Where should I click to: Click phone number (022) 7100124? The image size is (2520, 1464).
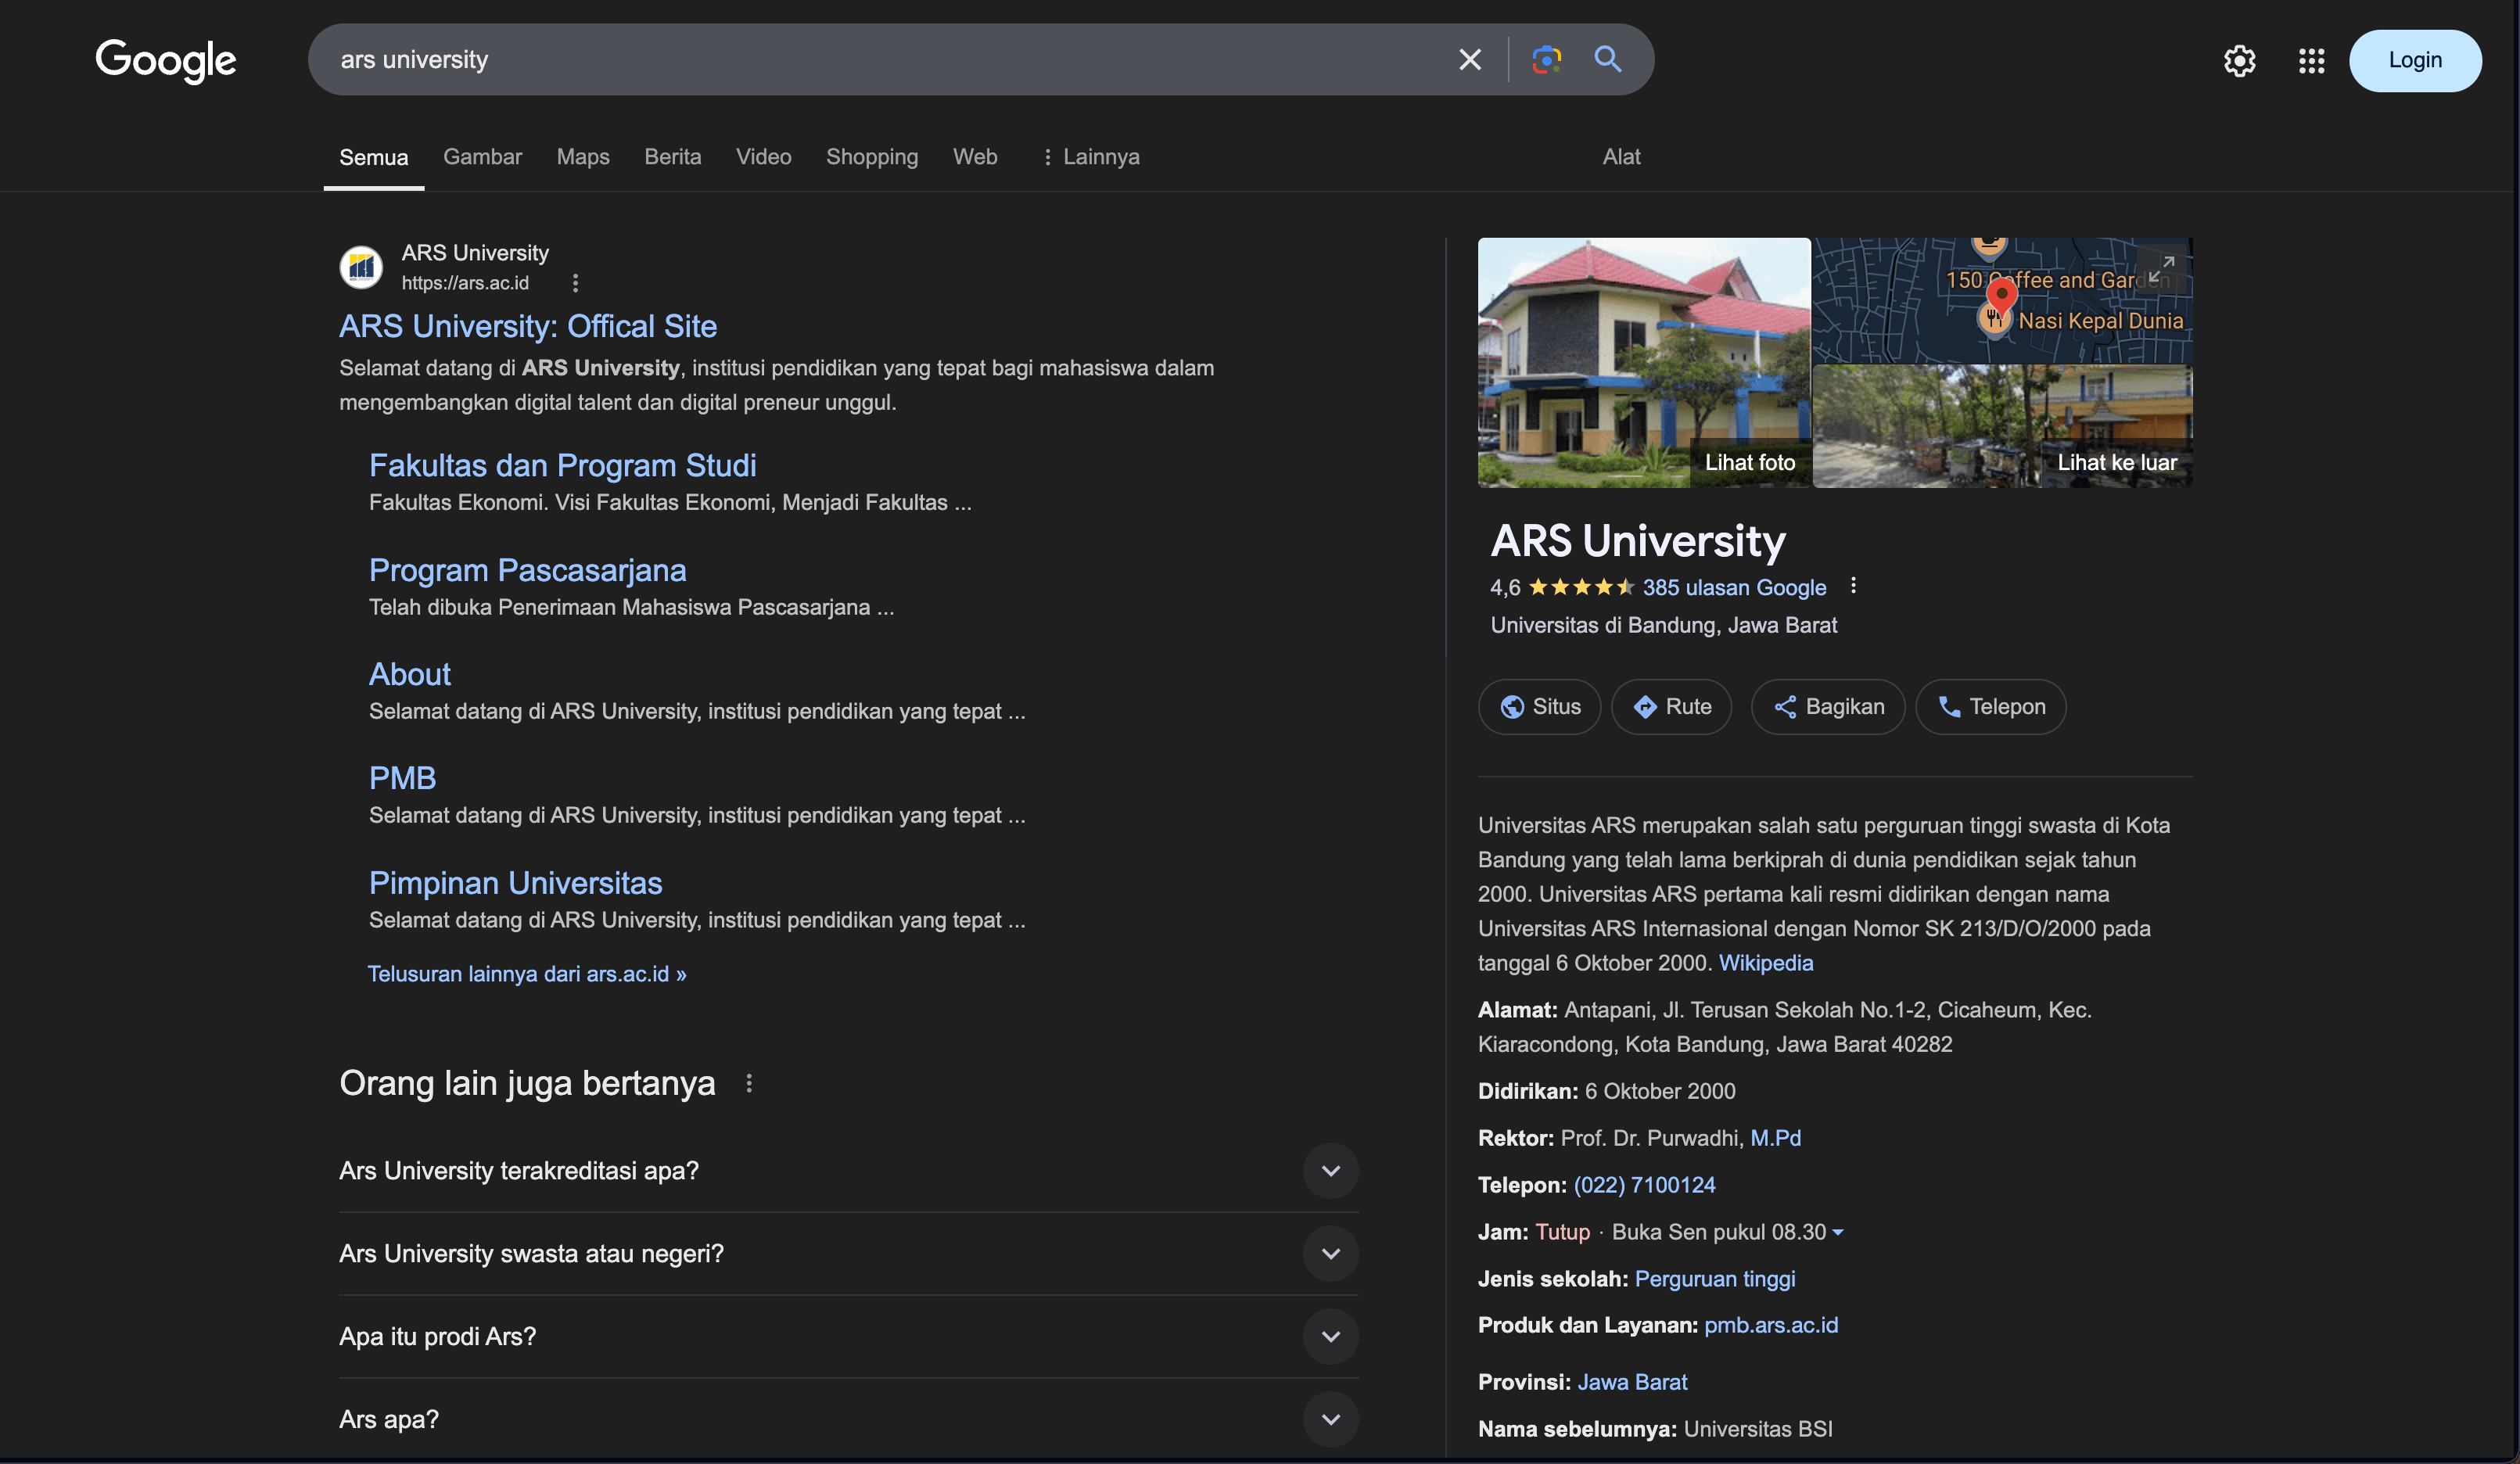click(x=1644, y=1185)
